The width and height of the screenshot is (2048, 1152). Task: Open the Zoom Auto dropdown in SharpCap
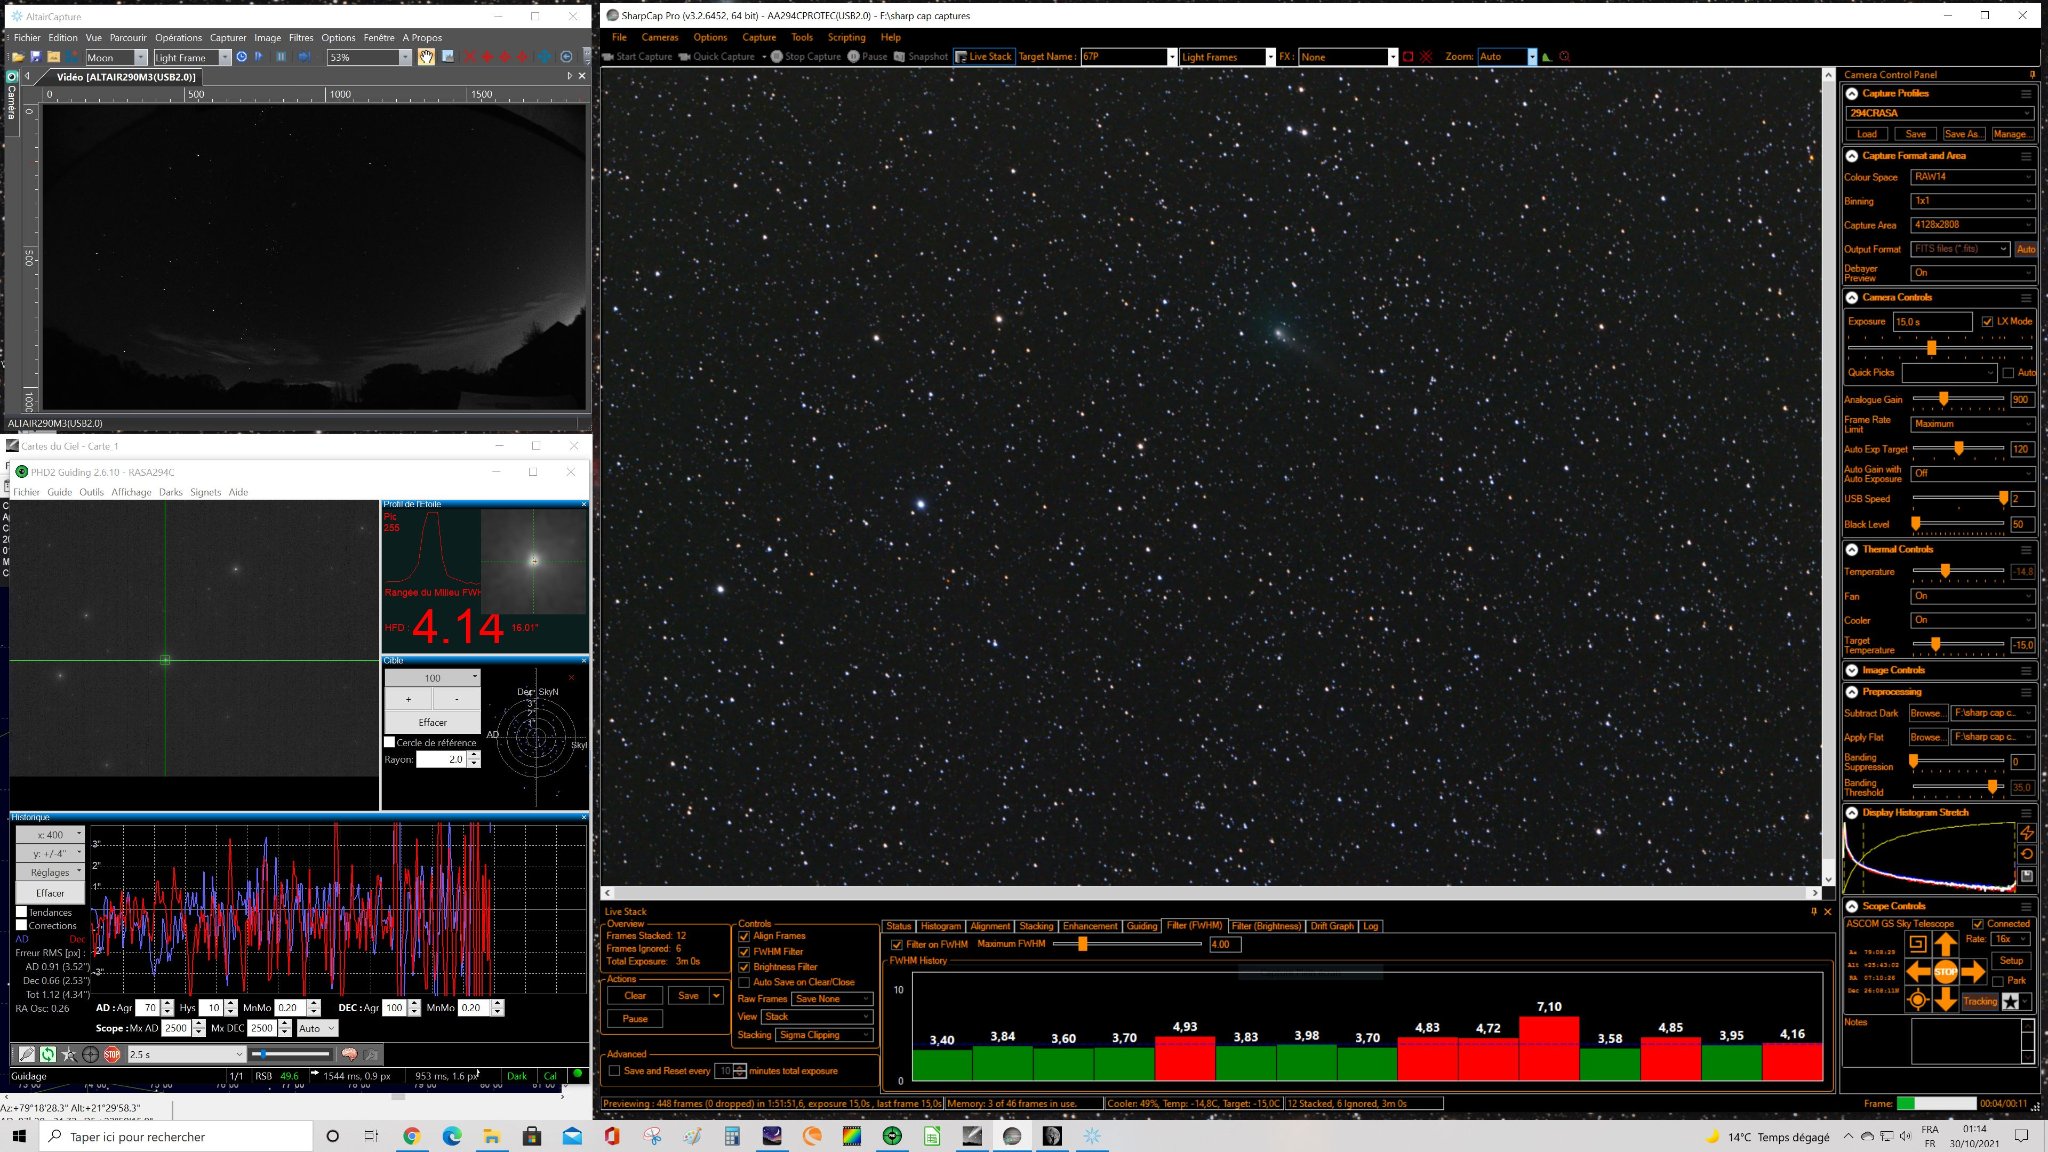(1507, 57)
